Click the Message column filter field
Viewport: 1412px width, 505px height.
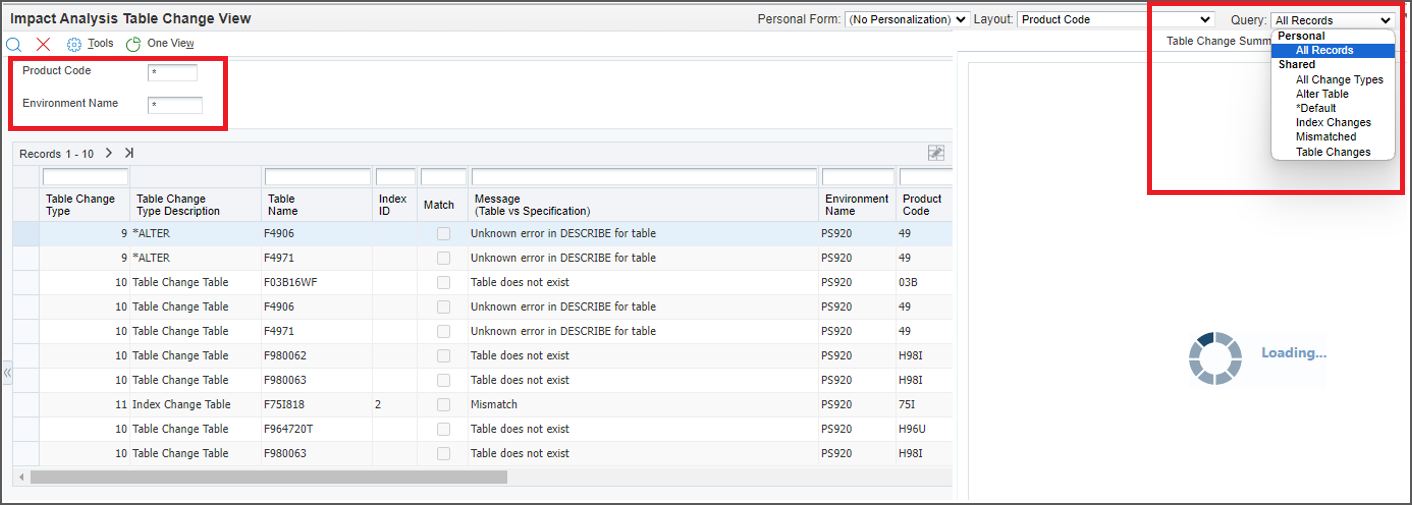(x=644, y=177)
